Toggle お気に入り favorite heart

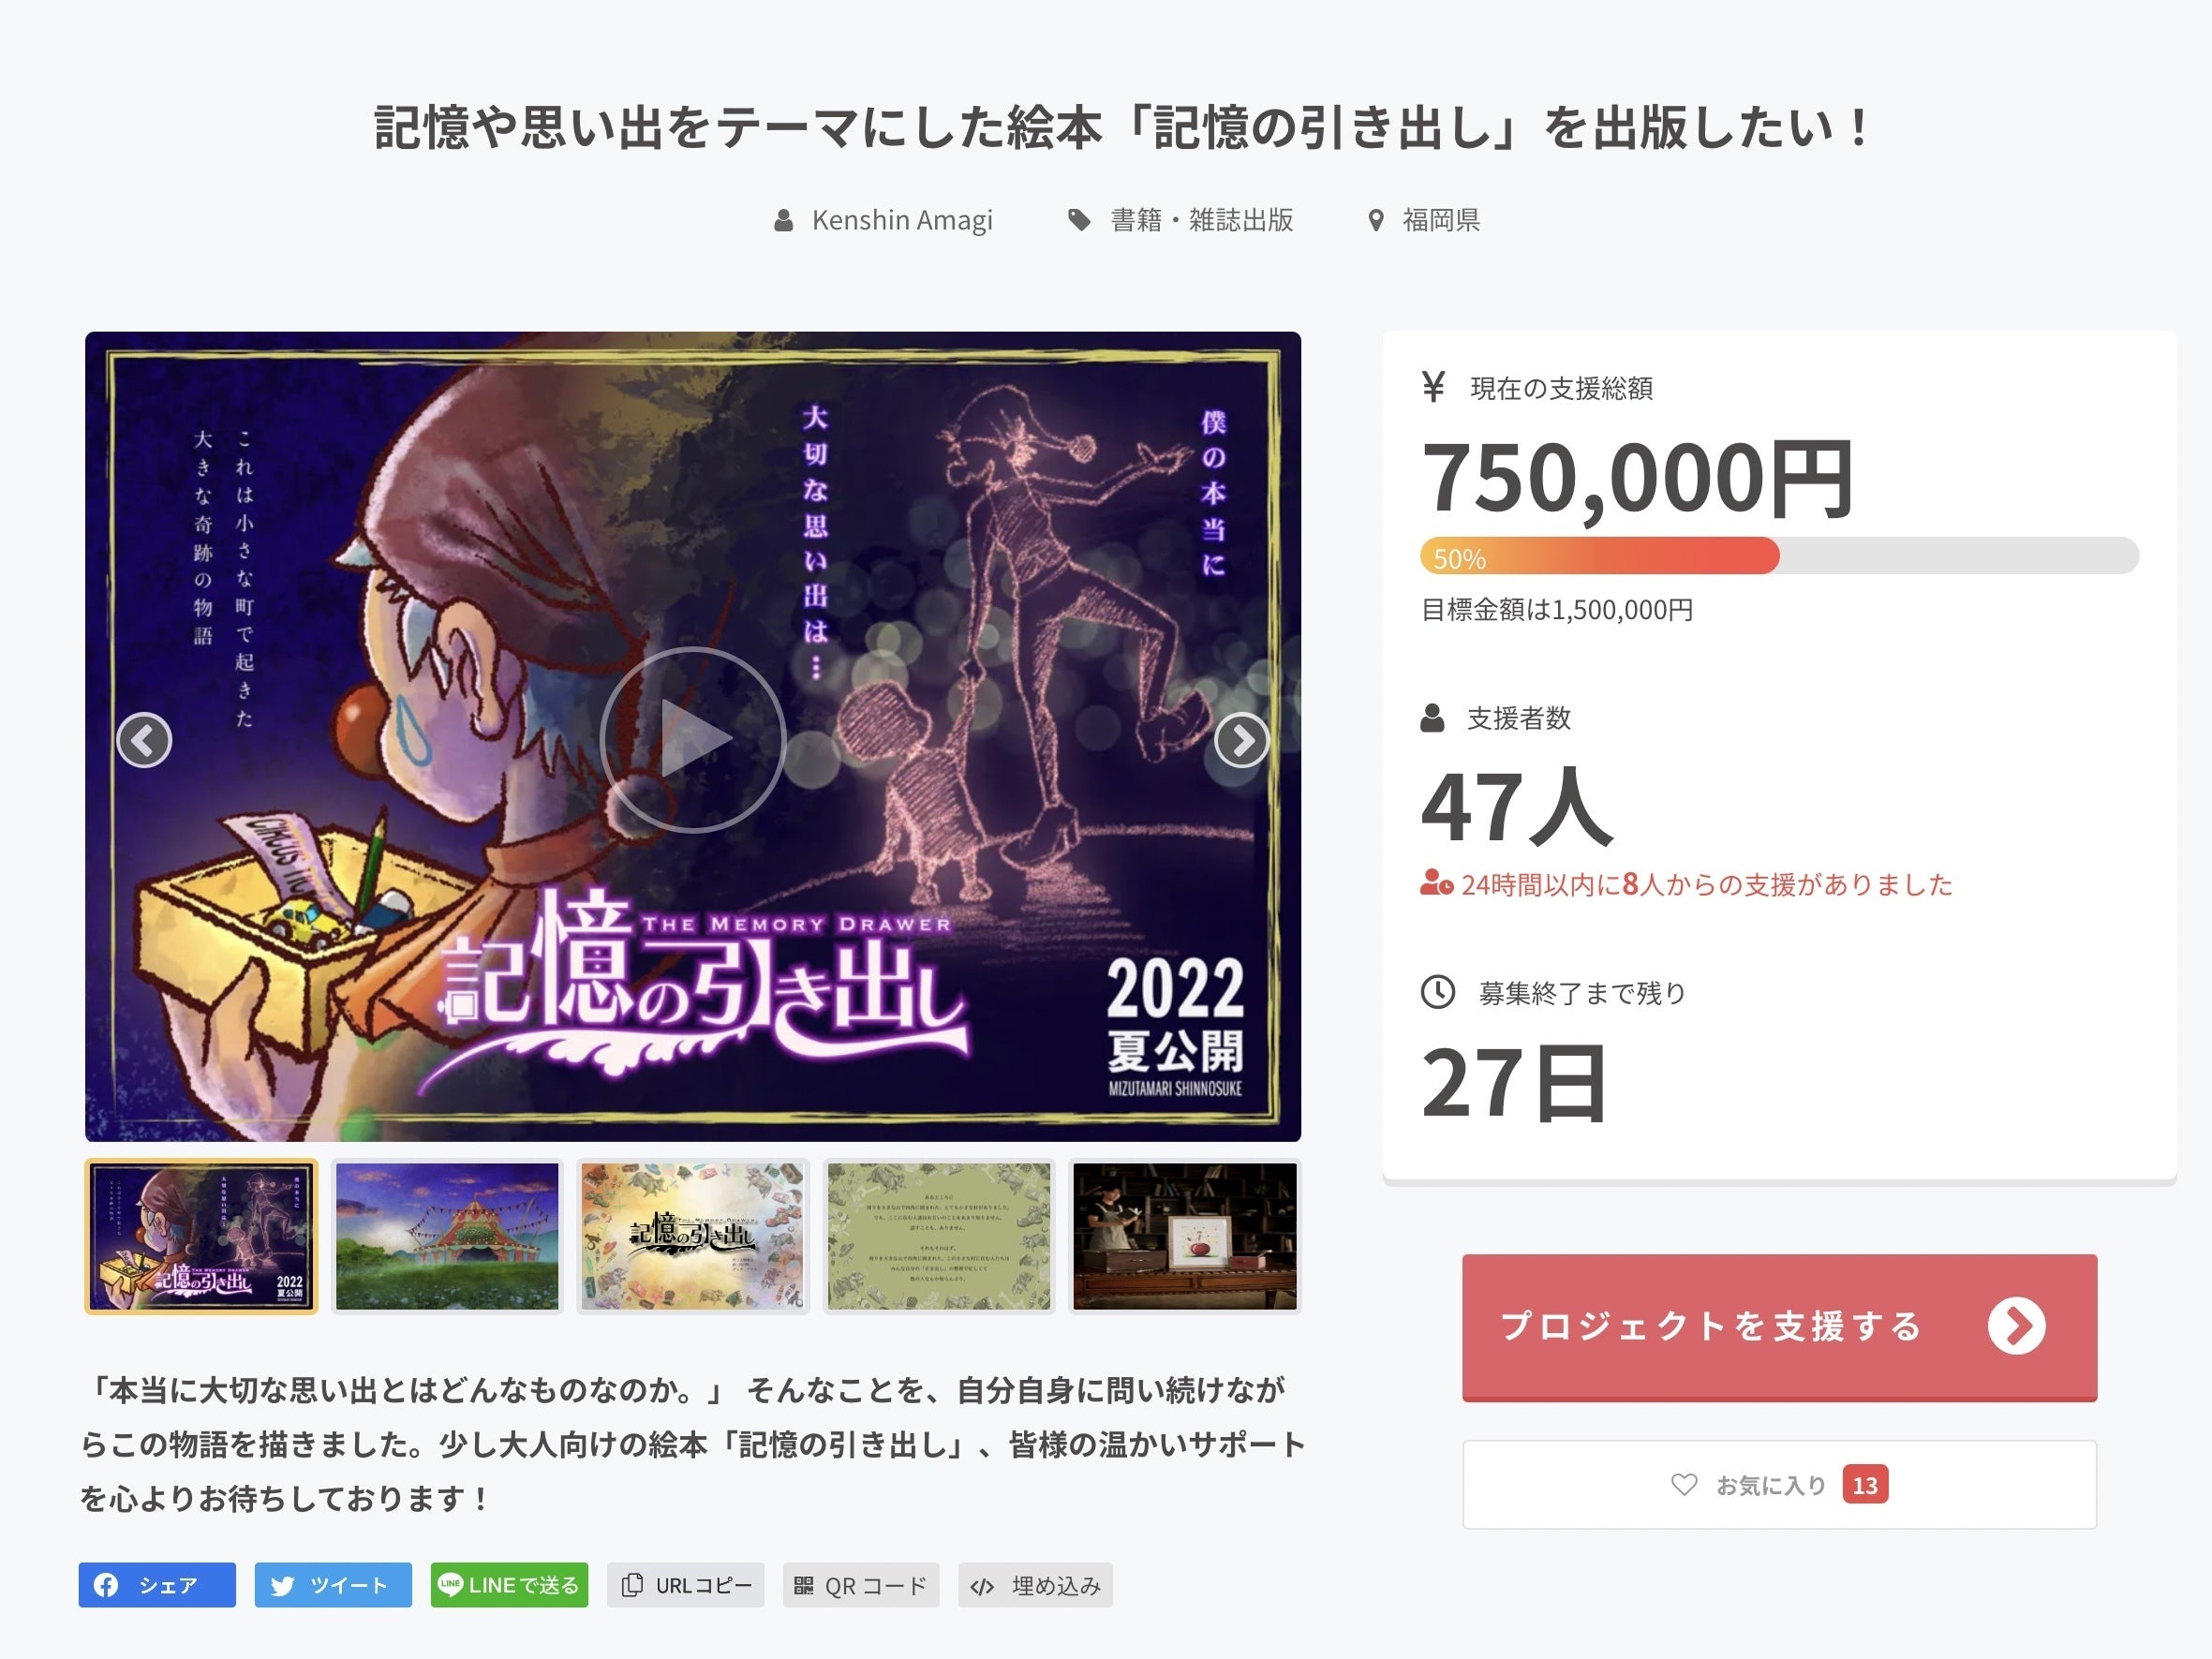(1779, 1485)
